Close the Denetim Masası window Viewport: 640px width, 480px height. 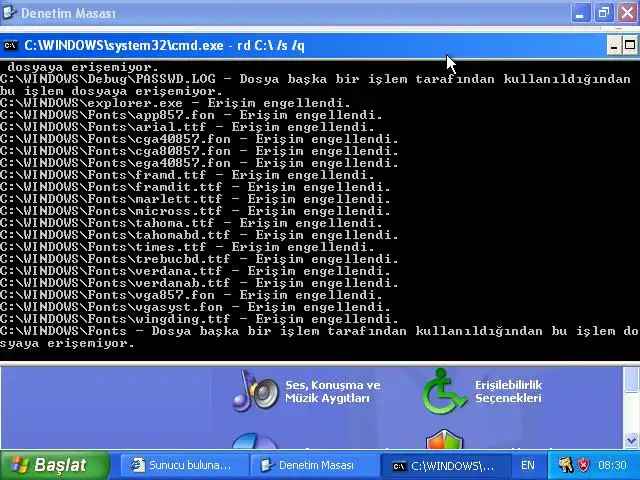[627, 13]
